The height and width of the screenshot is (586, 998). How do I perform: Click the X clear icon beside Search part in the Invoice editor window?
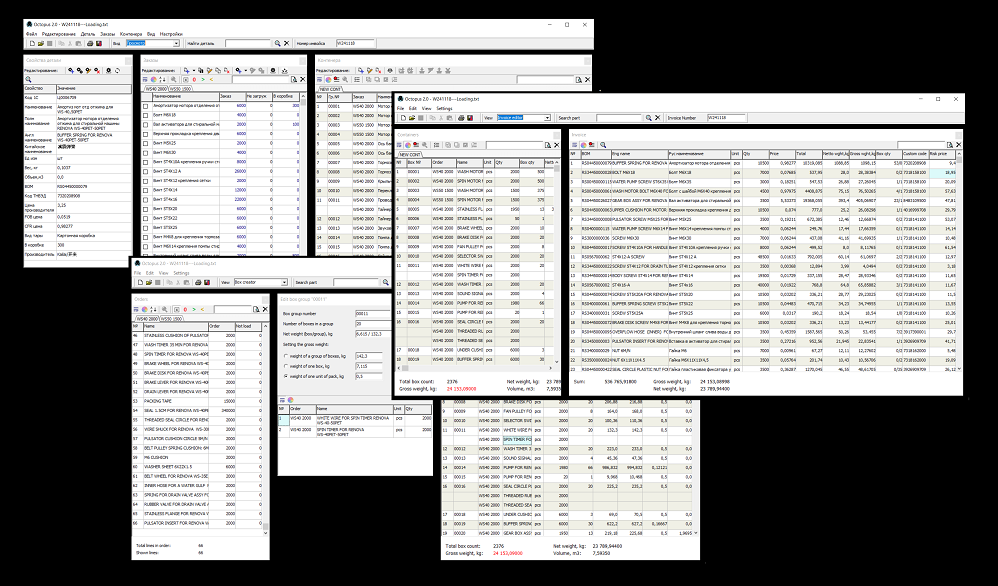click(x=657, y=118)
